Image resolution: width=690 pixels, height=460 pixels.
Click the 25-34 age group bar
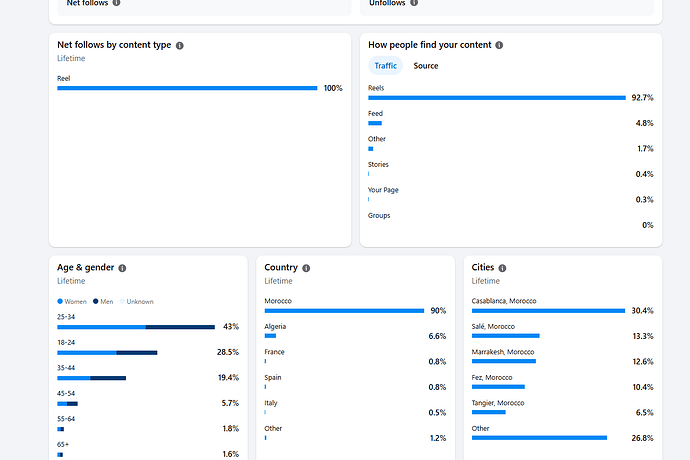[136, 327]
